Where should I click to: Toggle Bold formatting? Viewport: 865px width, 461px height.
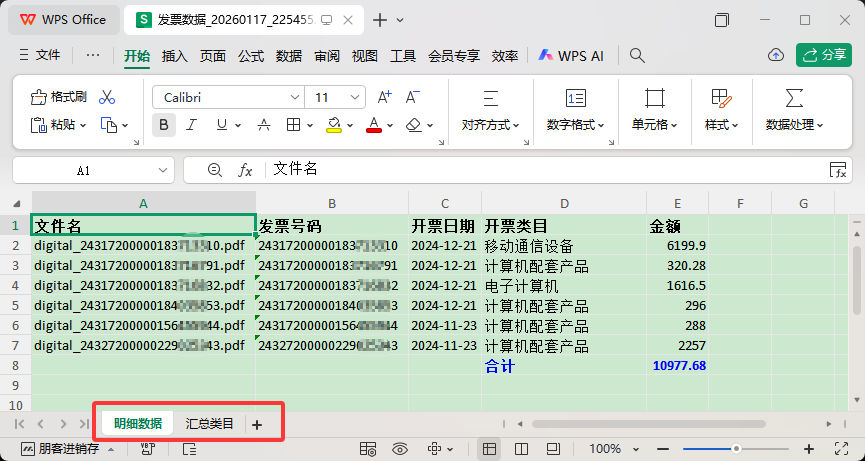tap(164, 125)
